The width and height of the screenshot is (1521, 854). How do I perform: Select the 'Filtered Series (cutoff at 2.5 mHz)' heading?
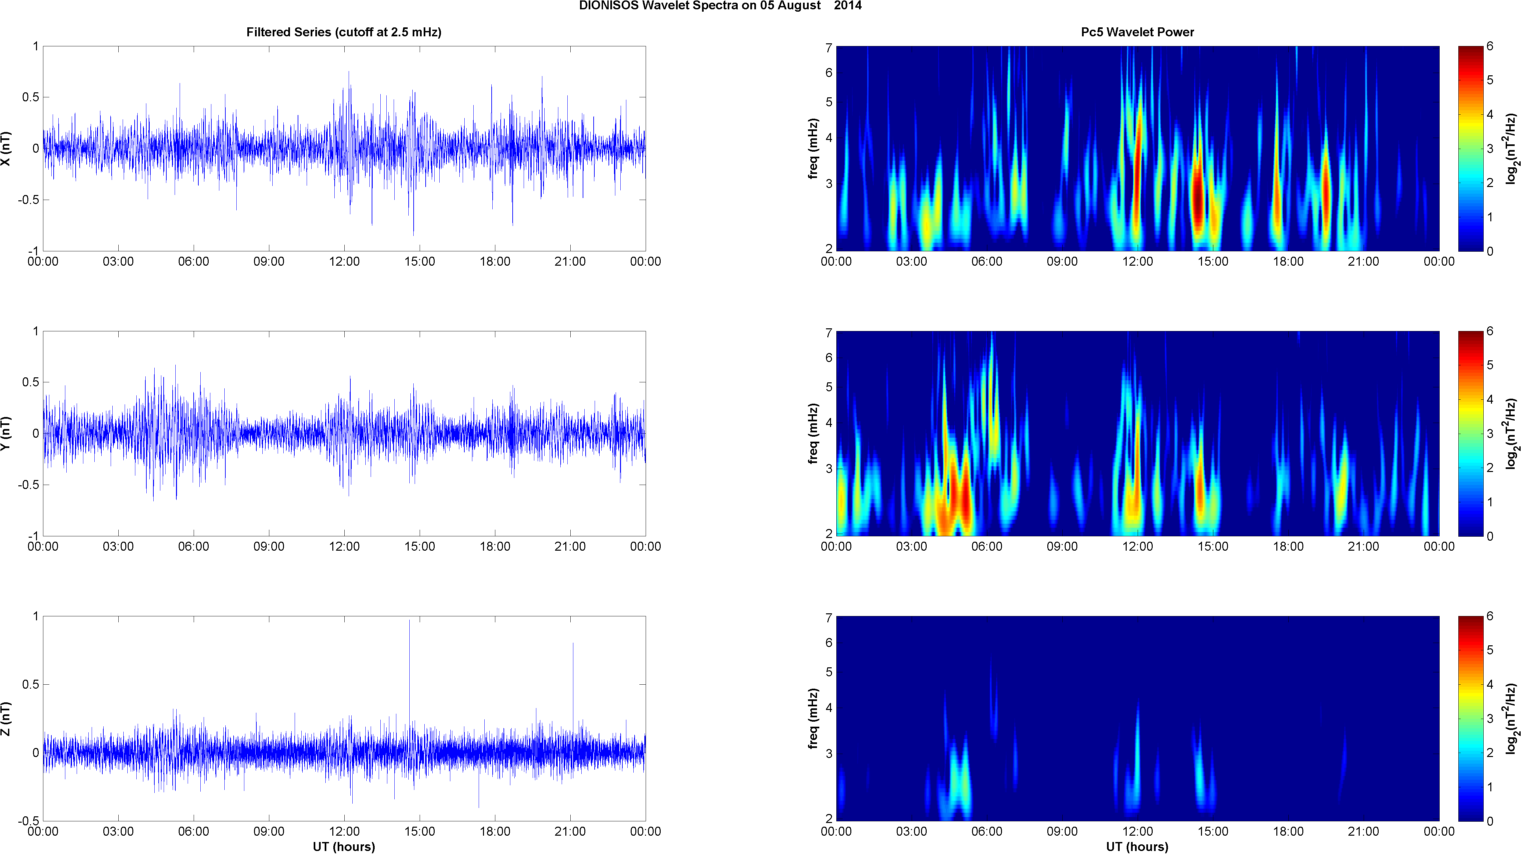coord(344,32)
